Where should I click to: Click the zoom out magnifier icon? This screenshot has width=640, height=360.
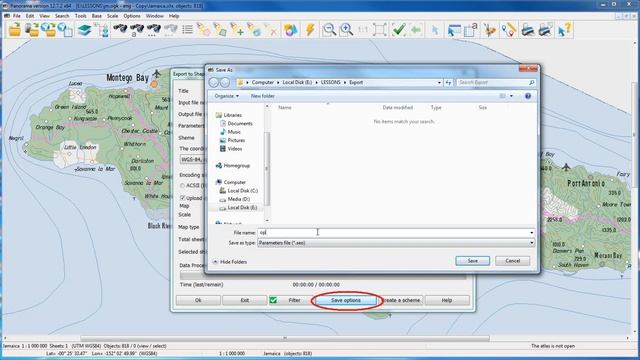329,30
